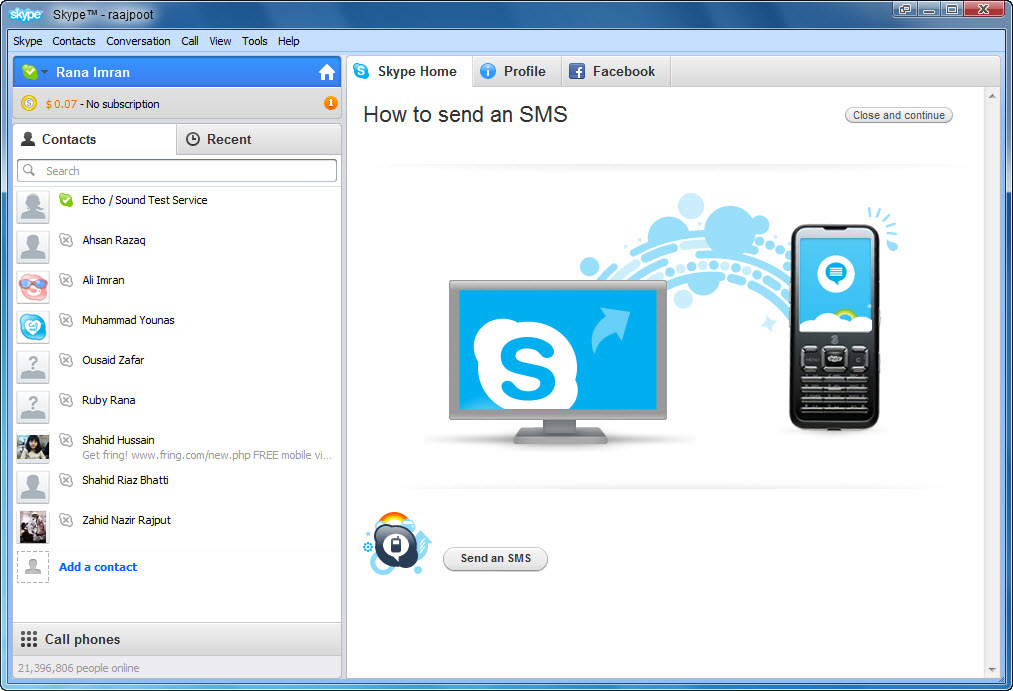Click offline status icon beside Ruby Rana
This screenshot has width=1013, height=691.
pyautogui.click(x=66, y=400)
